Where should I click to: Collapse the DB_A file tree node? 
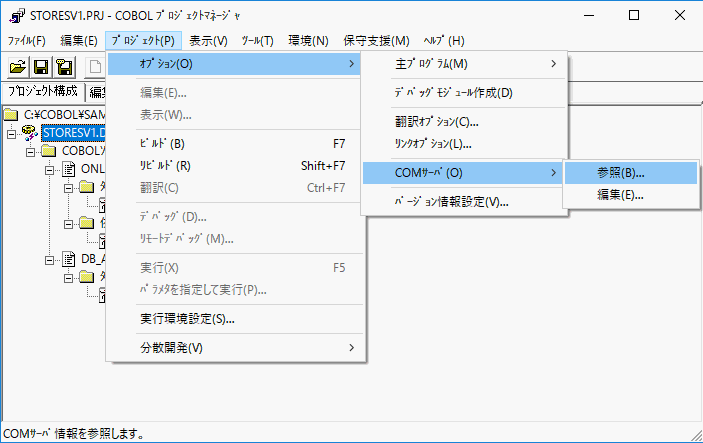(49, 260)
